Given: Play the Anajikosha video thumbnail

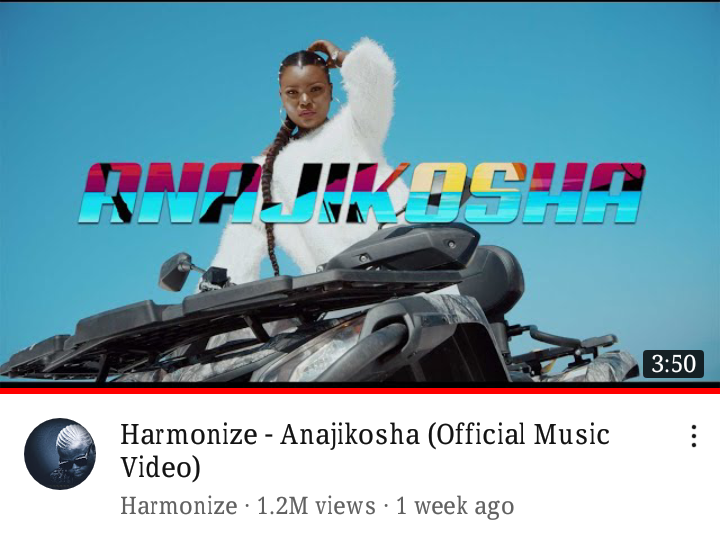Looking at the screenshot, I should click(x=360, y=192).
